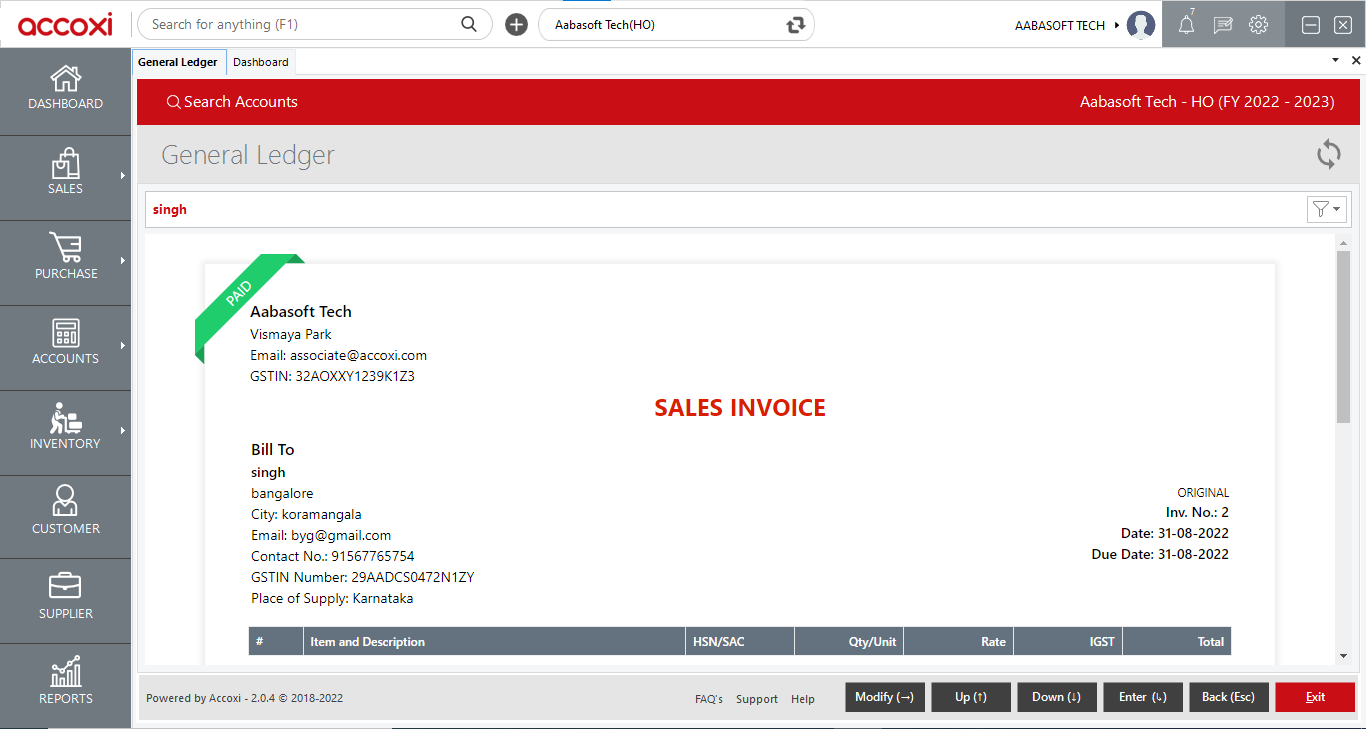
Task: Click the scrollbar up arrow
Action: (1343, 241)
